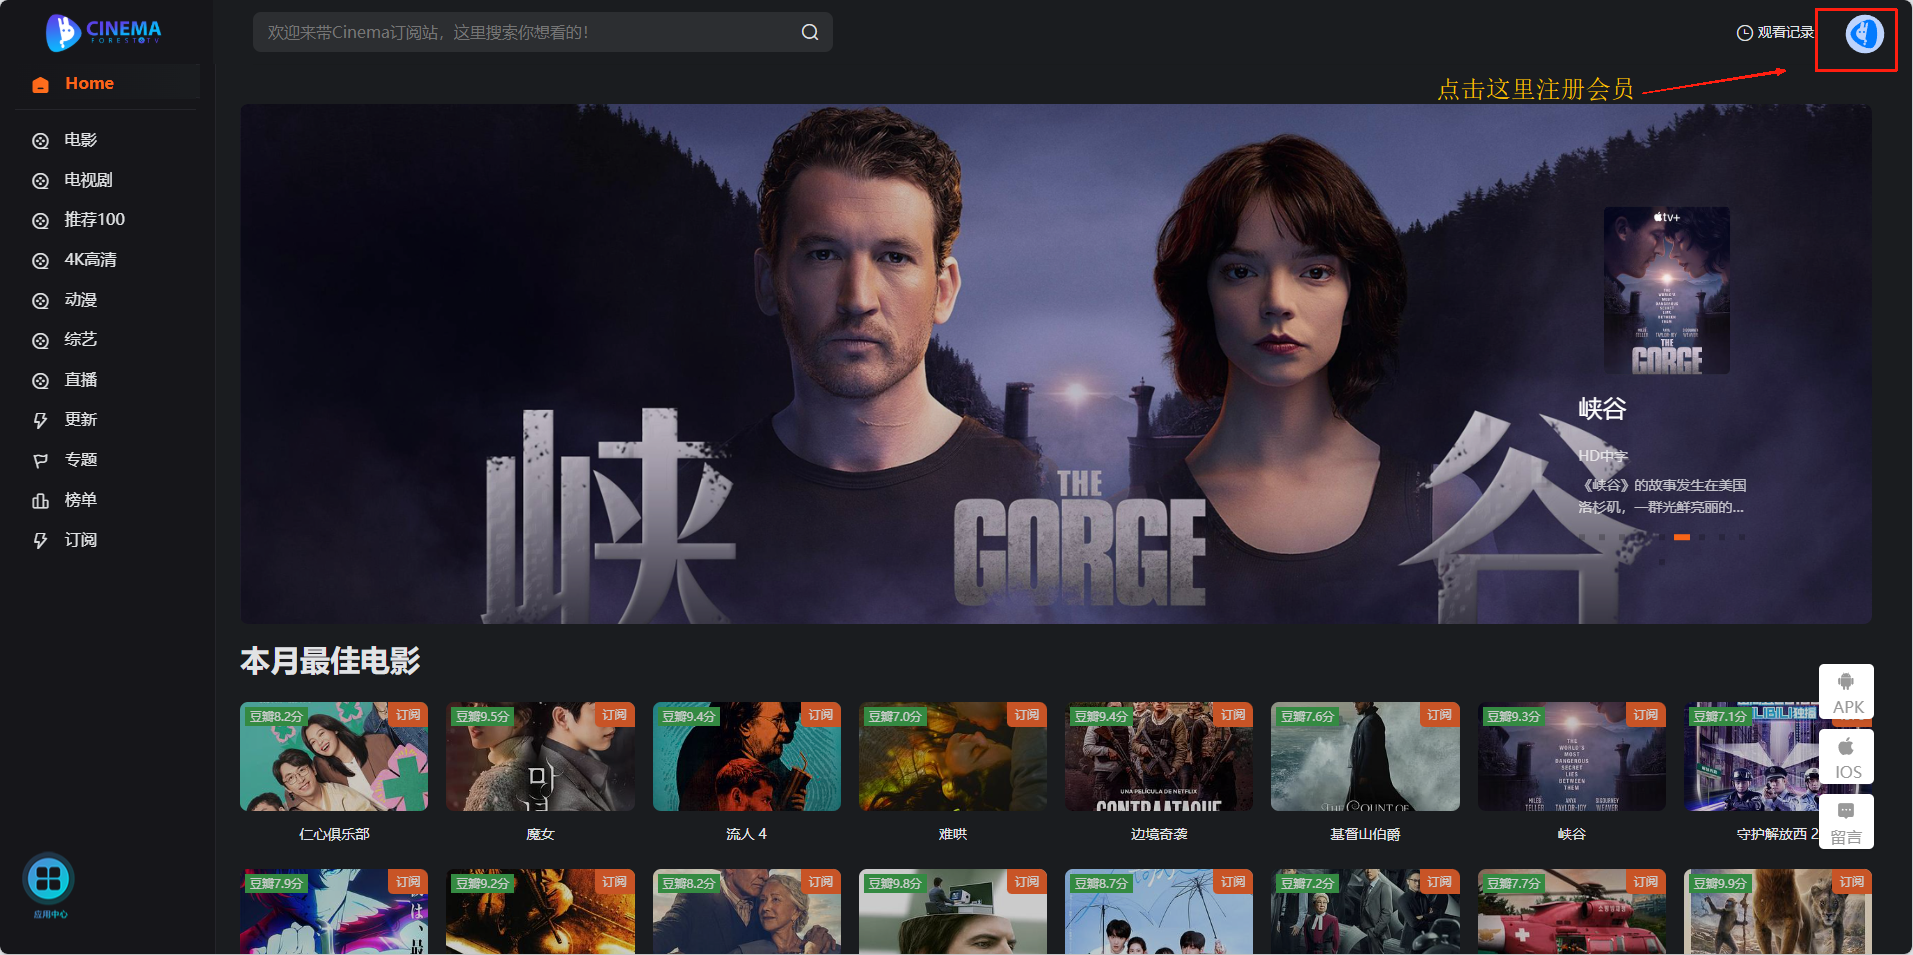Select the active orange carousel indicator

[1682, 537]
